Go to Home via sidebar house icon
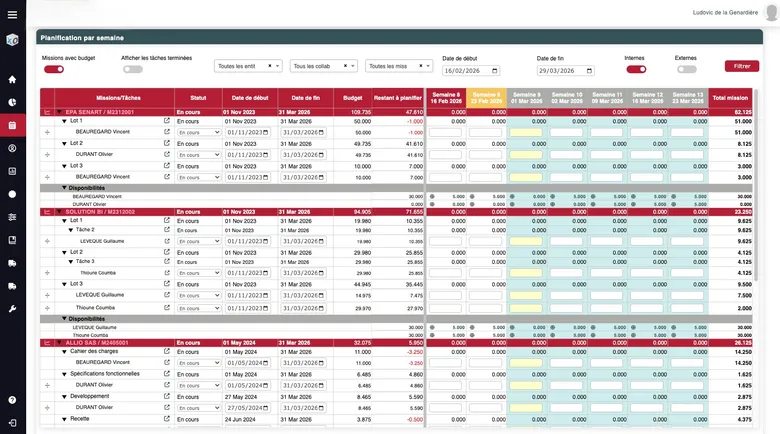This screenshot has height=434, width=780. (12, 79)
